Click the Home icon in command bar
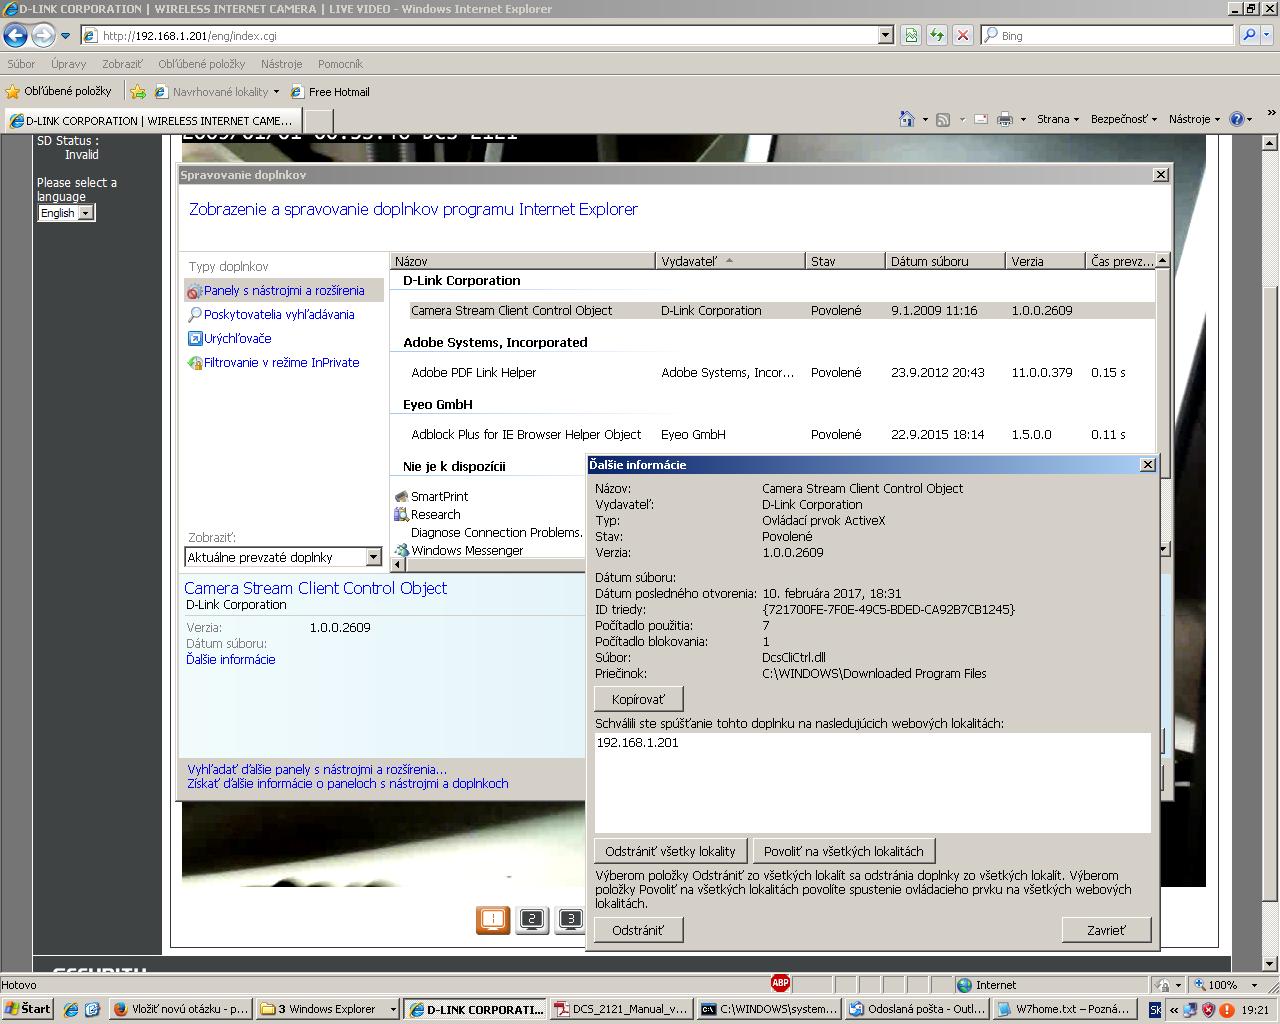 click(907, 119)
